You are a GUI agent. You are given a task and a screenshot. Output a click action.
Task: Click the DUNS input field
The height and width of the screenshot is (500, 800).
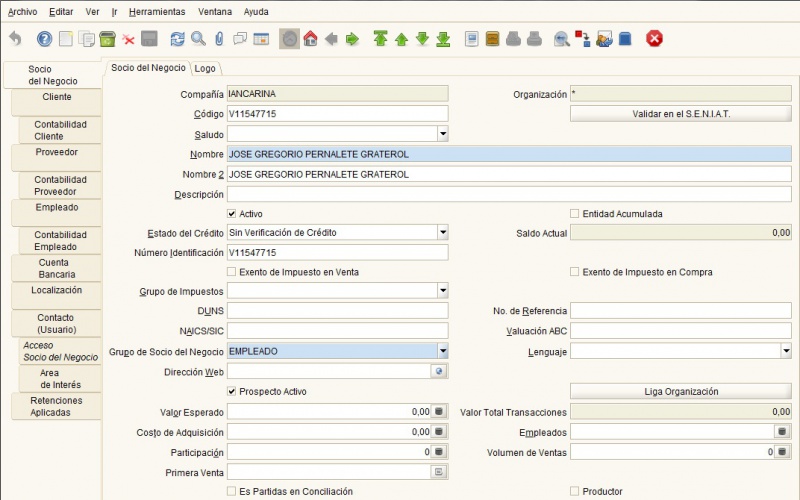(x=338, y=311)
